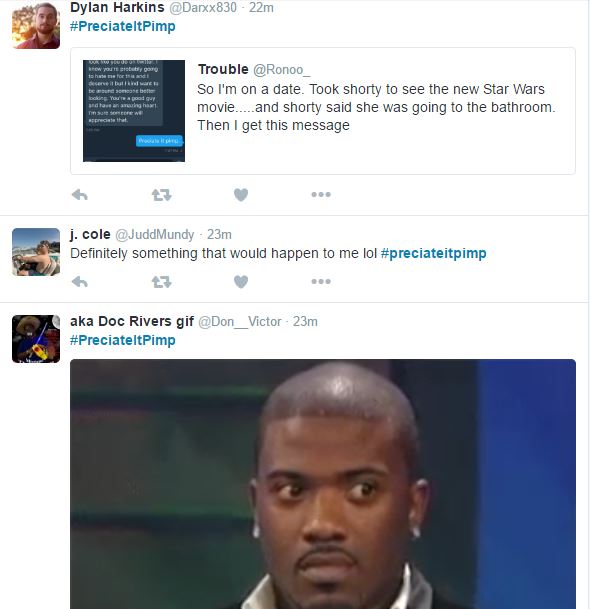Viewport: 590px width, 609px height.
Task: Retweet Dylan Harkins' tweet
Action: (162, 195)
